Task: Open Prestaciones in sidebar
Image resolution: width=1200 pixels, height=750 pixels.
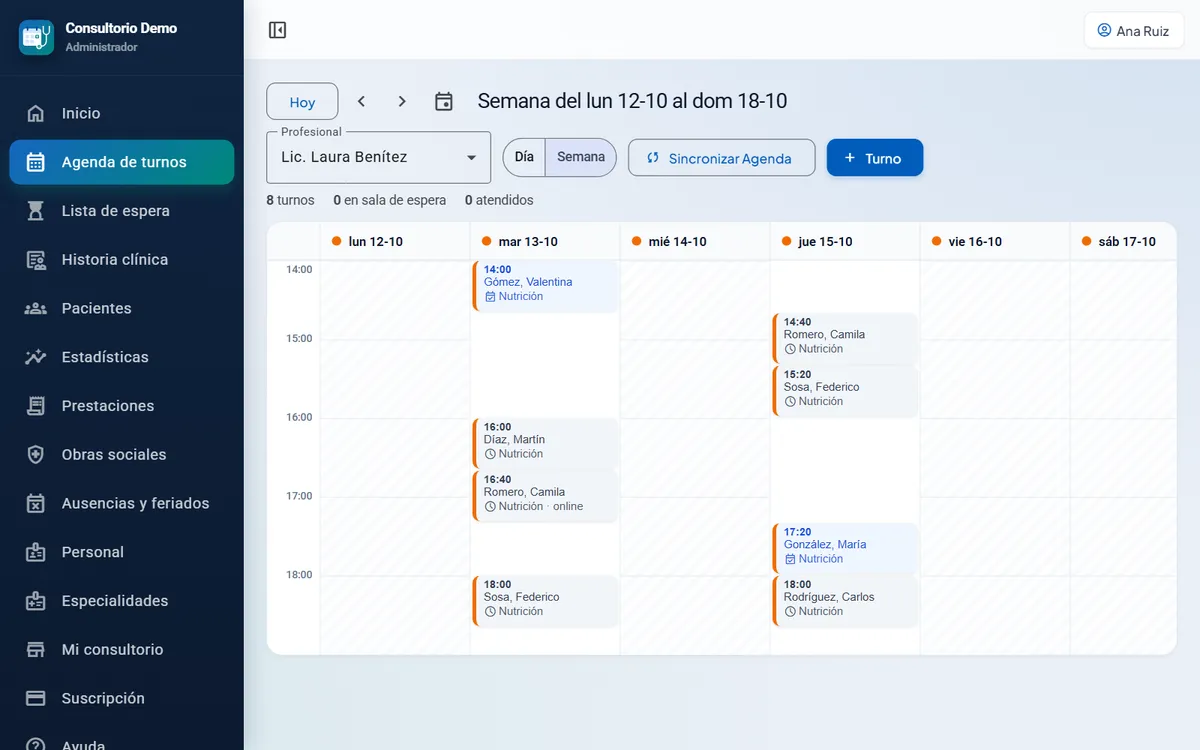Action: (122, 406)
